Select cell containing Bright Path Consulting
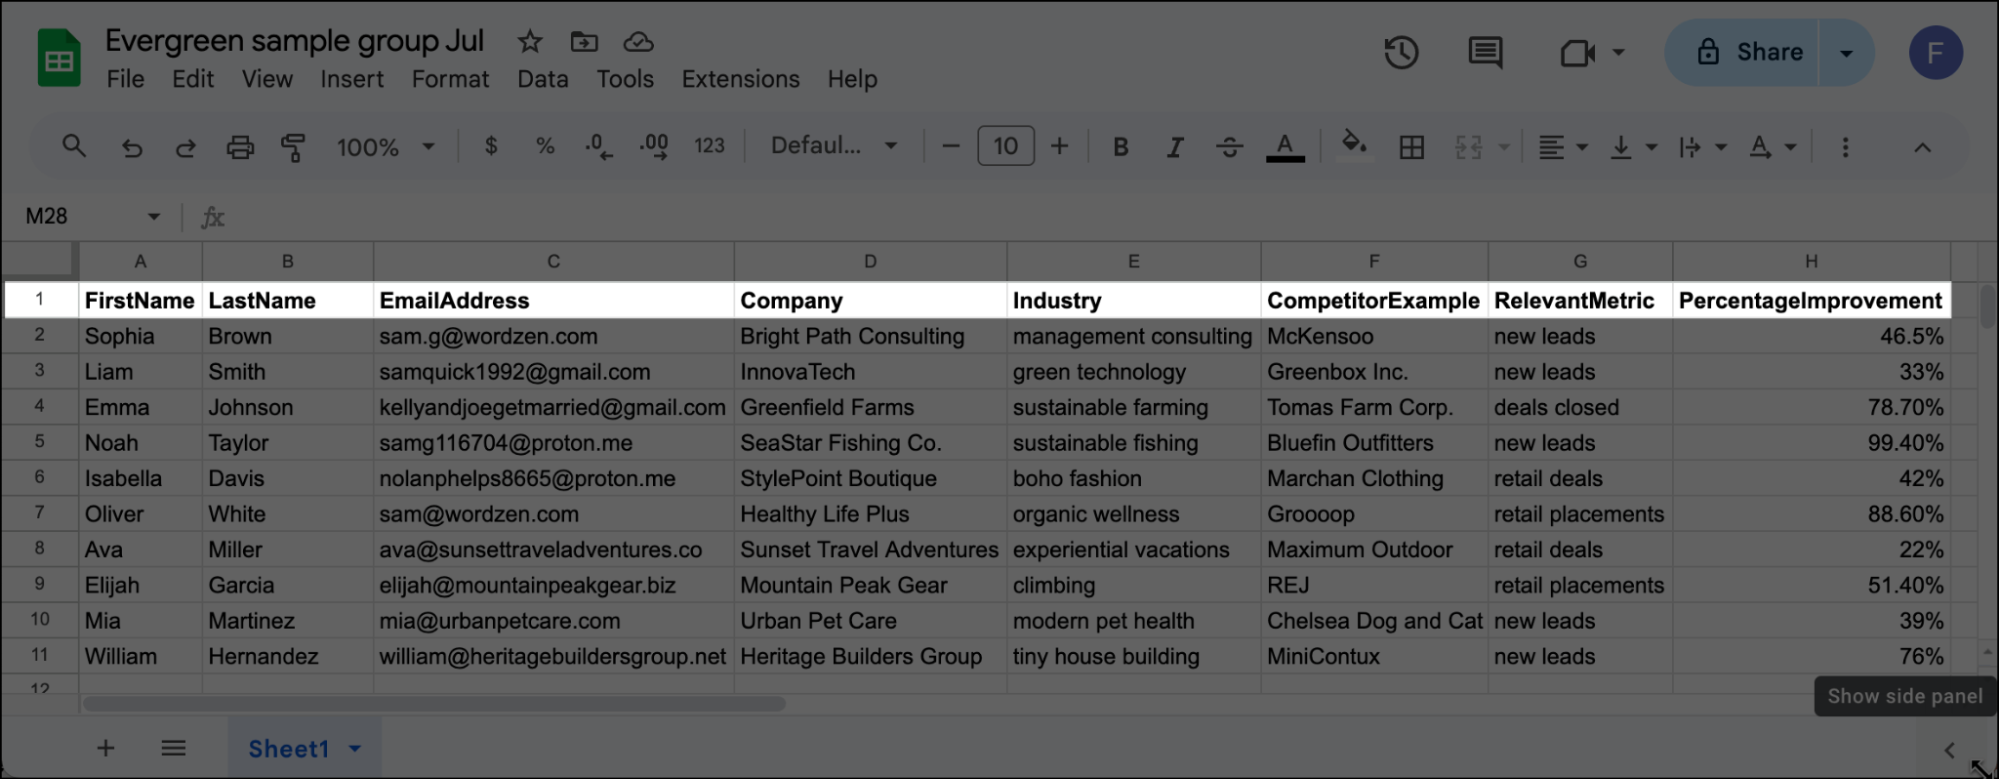 870,336
